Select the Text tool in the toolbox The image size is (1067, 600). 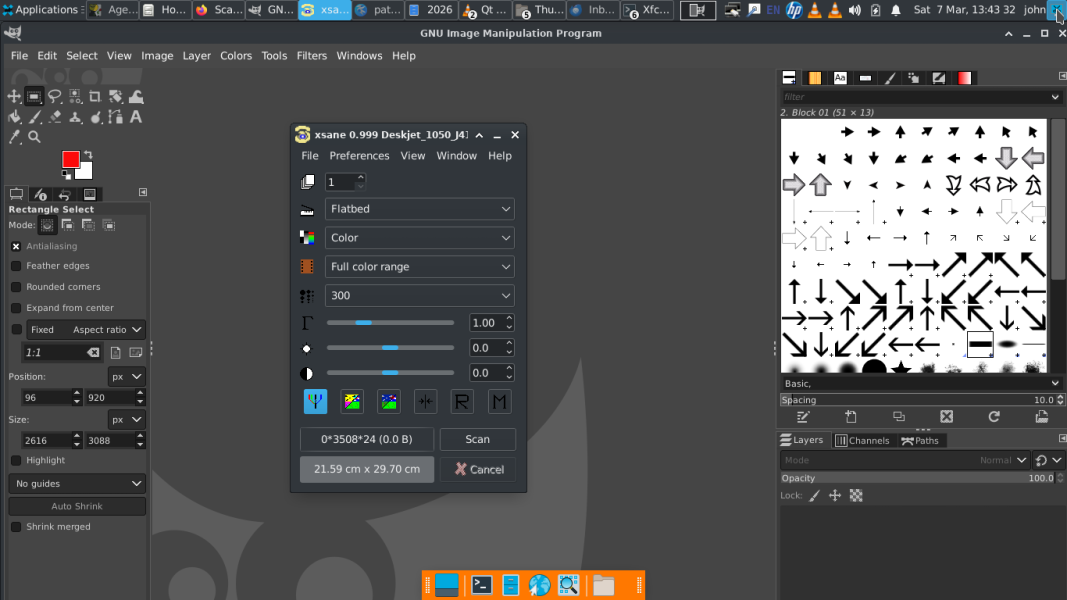click(x=136, y=117)
